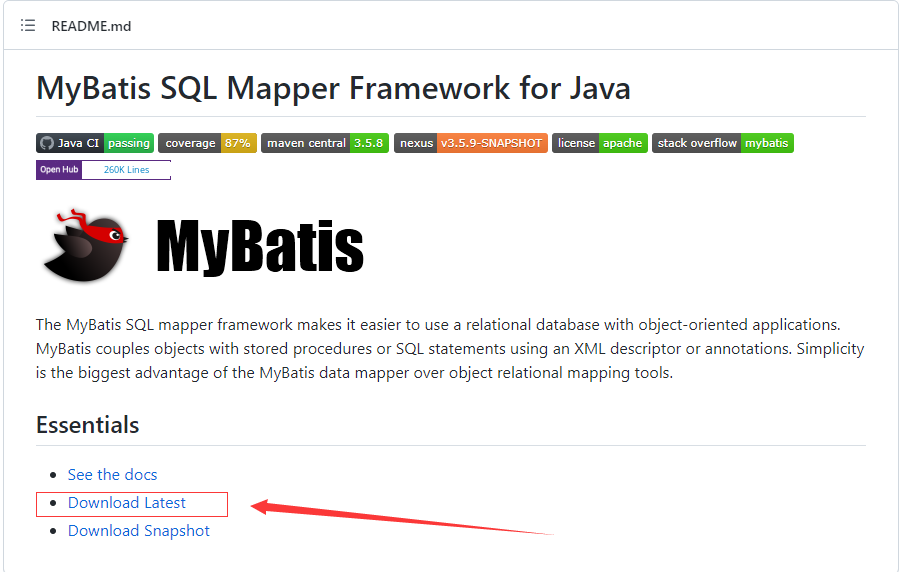The height and width of the screenshot is (572, 903).
Task: Click the red arrow pointing at Download Latest
Action: pyautogui.click(x=400, y=519)
